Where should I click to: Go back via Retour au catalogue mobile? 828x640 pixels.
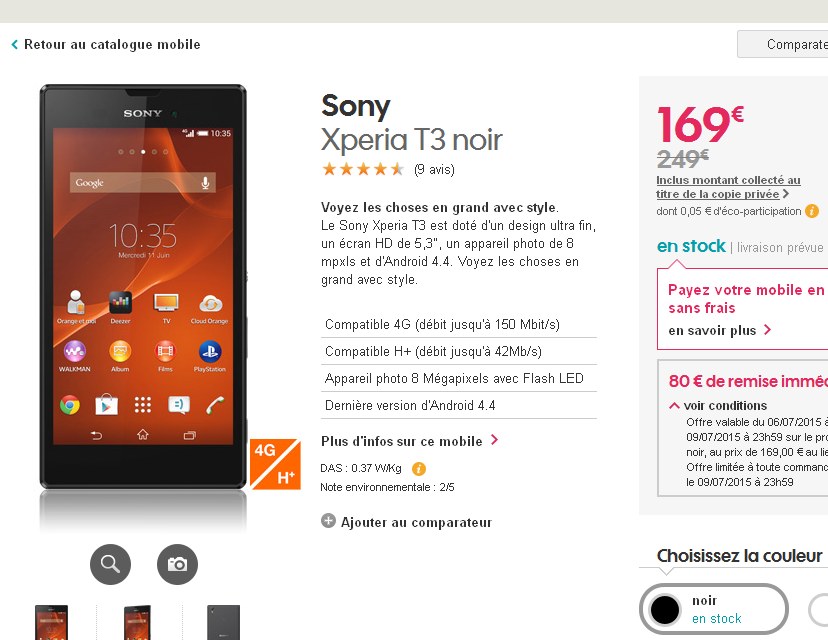112,44
